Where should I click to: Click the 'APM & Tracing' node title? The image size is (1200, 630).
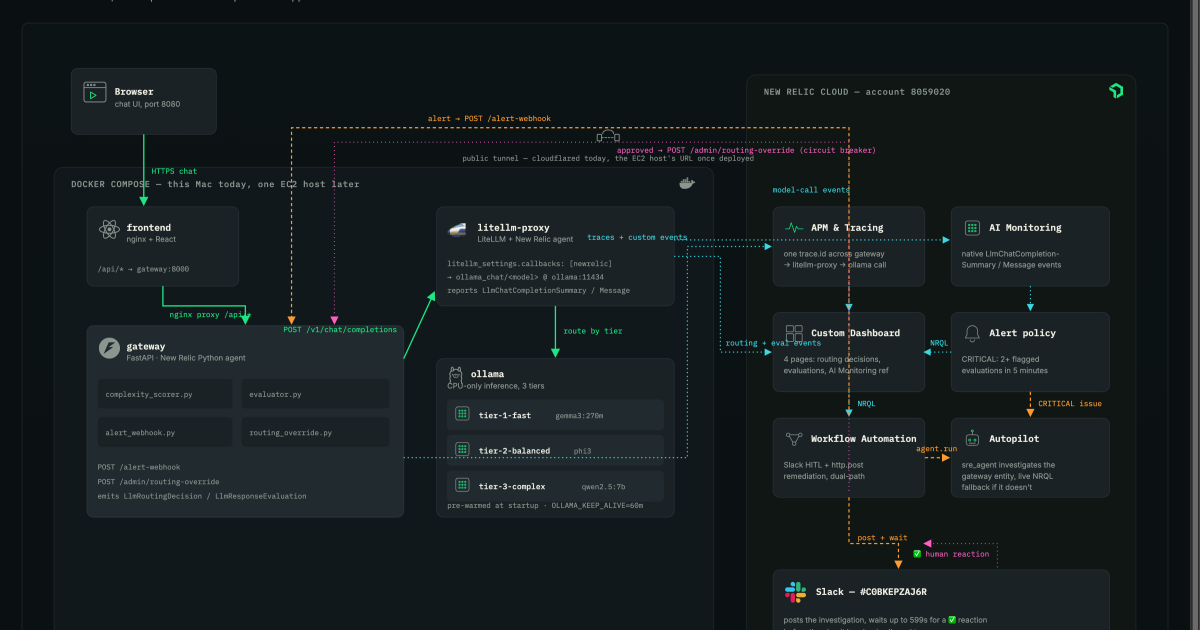coord(847,228)
